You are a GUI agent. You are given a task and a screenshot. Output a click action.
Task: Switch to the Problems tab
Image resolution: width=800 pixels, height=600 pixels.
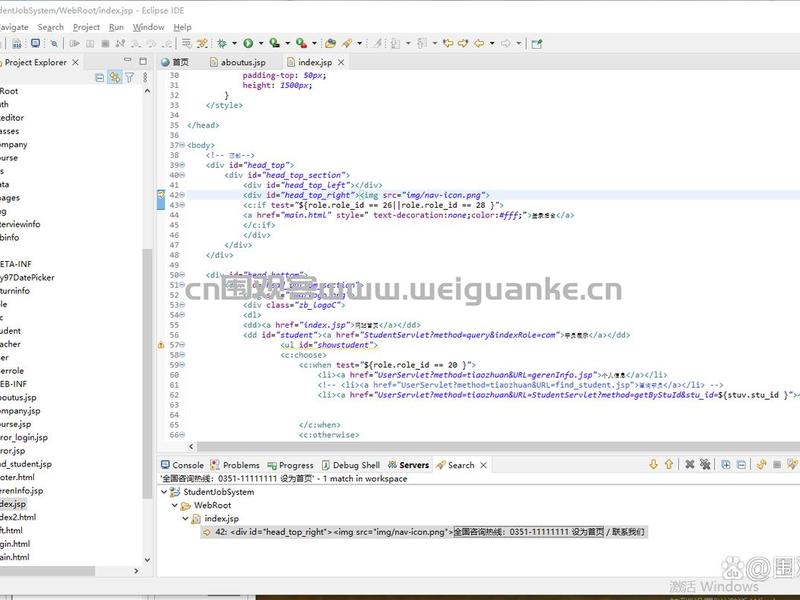(x=235, y=465)
